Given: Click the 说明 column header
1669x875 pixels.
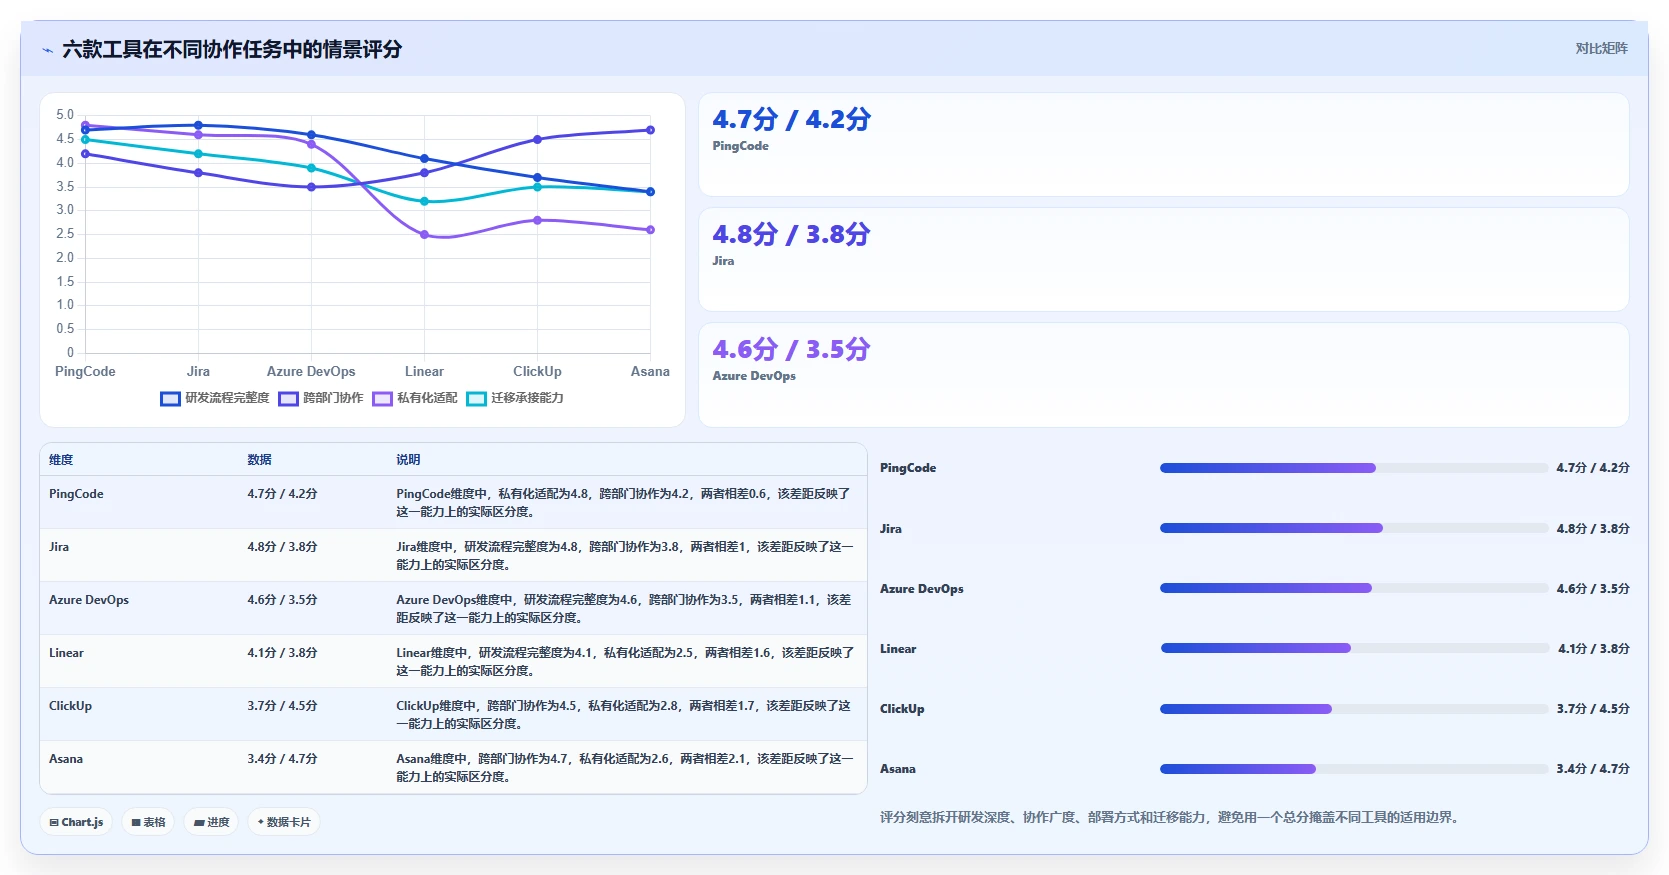Looking at the screenshot, I should coord(408,460).
